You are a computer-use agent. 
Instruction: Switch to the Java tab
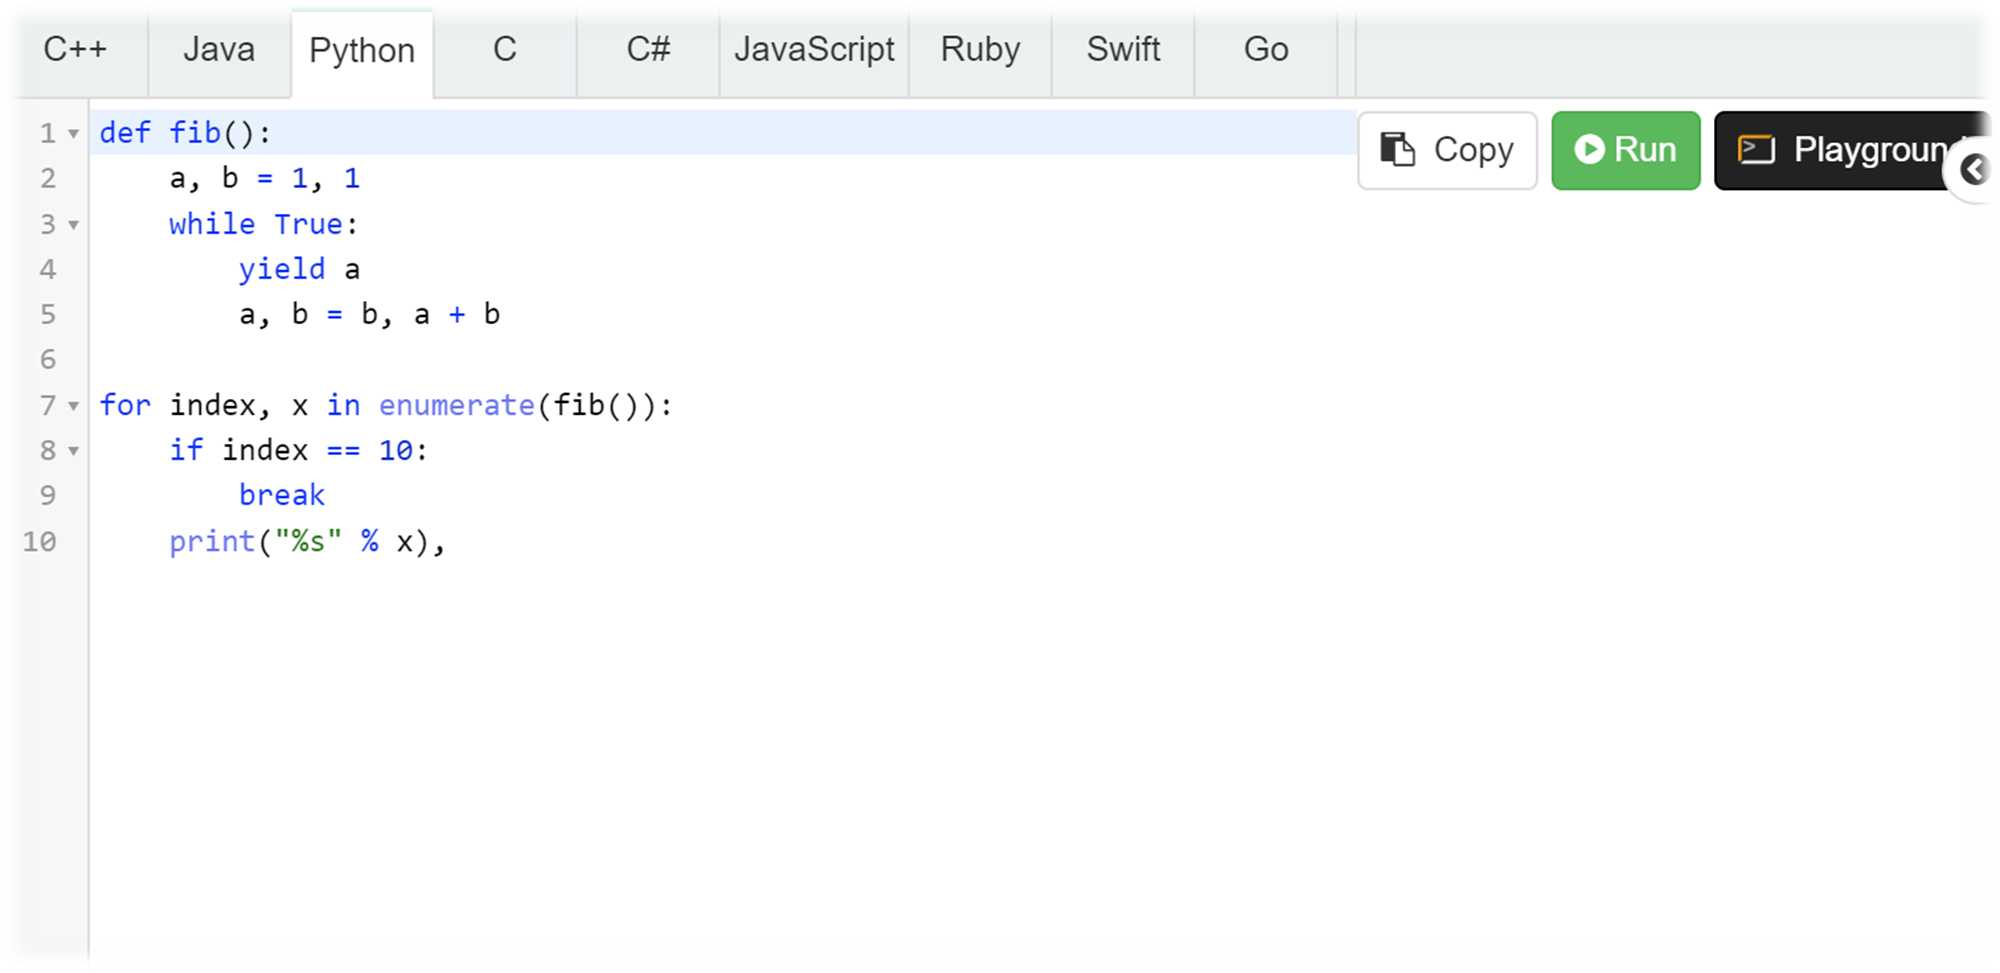click(x=219, y=50)
